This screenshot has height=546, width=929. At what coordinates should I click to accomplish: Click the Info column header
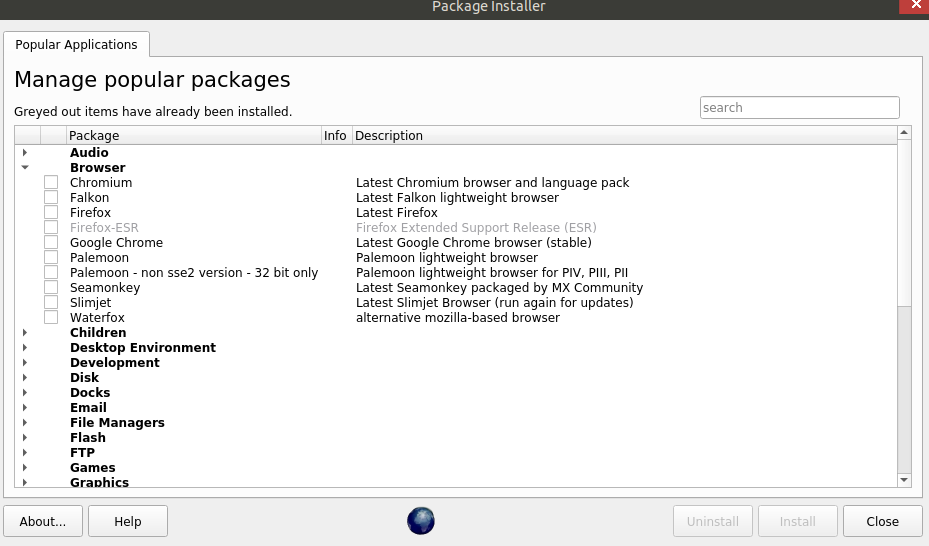[337, 136]
